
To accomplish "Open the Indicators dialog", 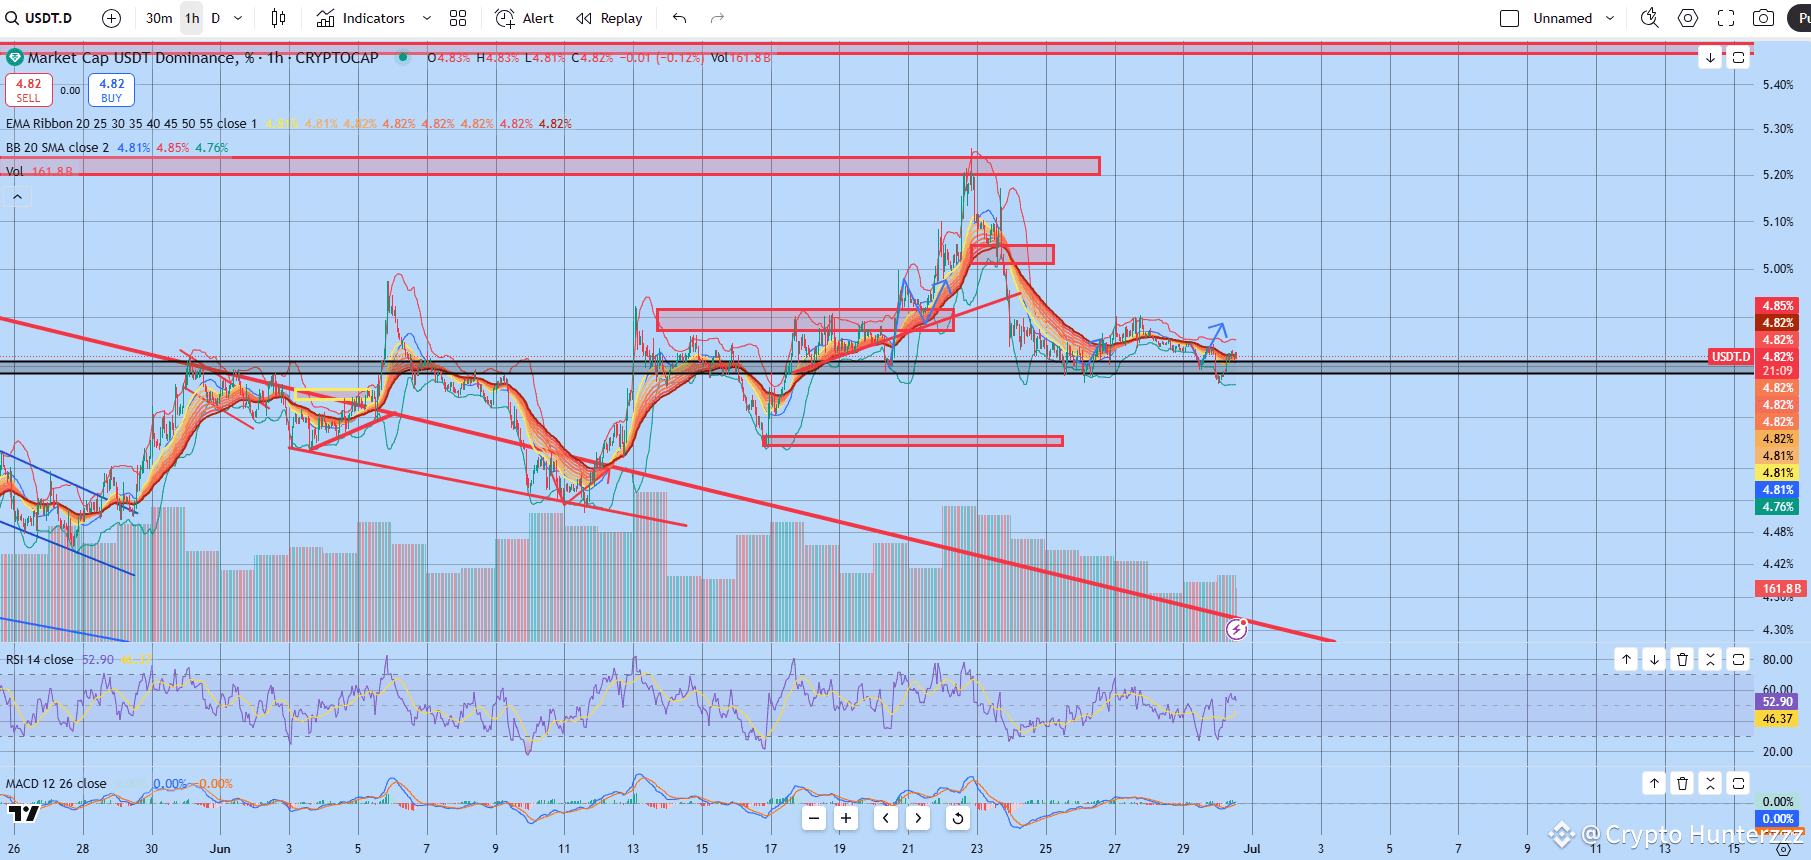I will coord(361,18).
